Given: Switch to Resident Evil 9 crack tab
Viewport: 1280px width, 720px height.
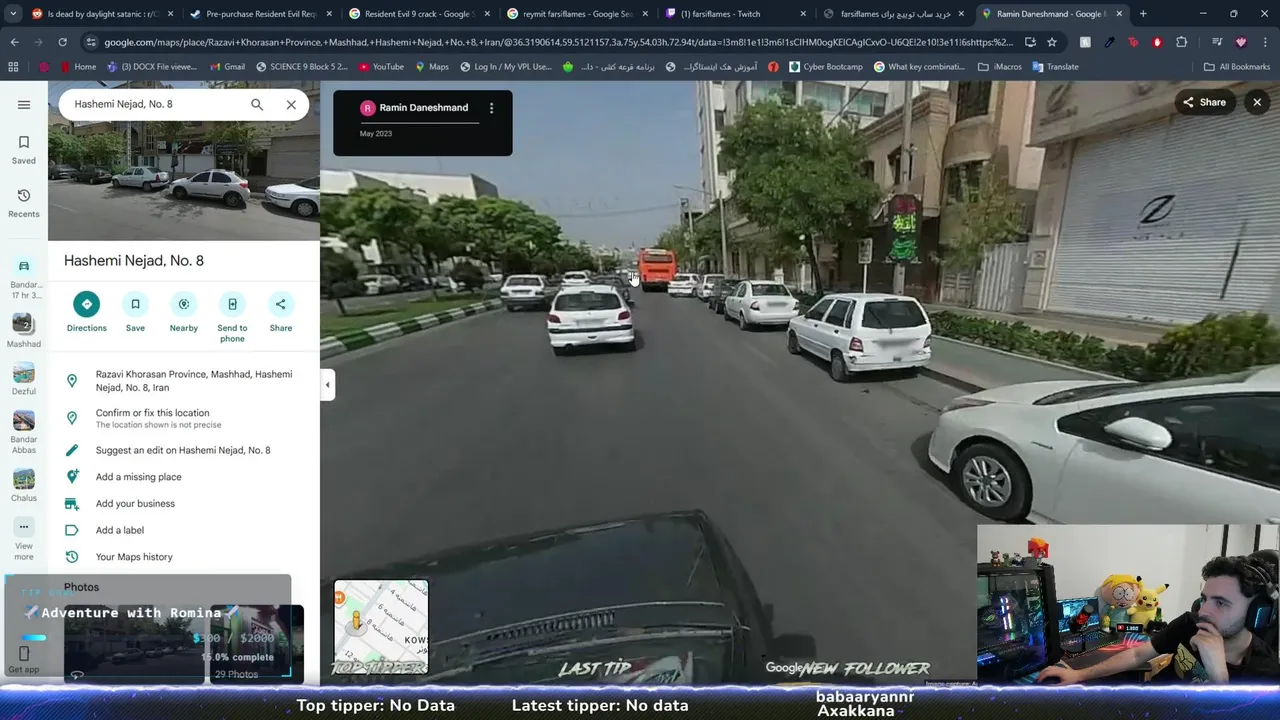Looking at the screenshot, I should [x=419, y=14].
